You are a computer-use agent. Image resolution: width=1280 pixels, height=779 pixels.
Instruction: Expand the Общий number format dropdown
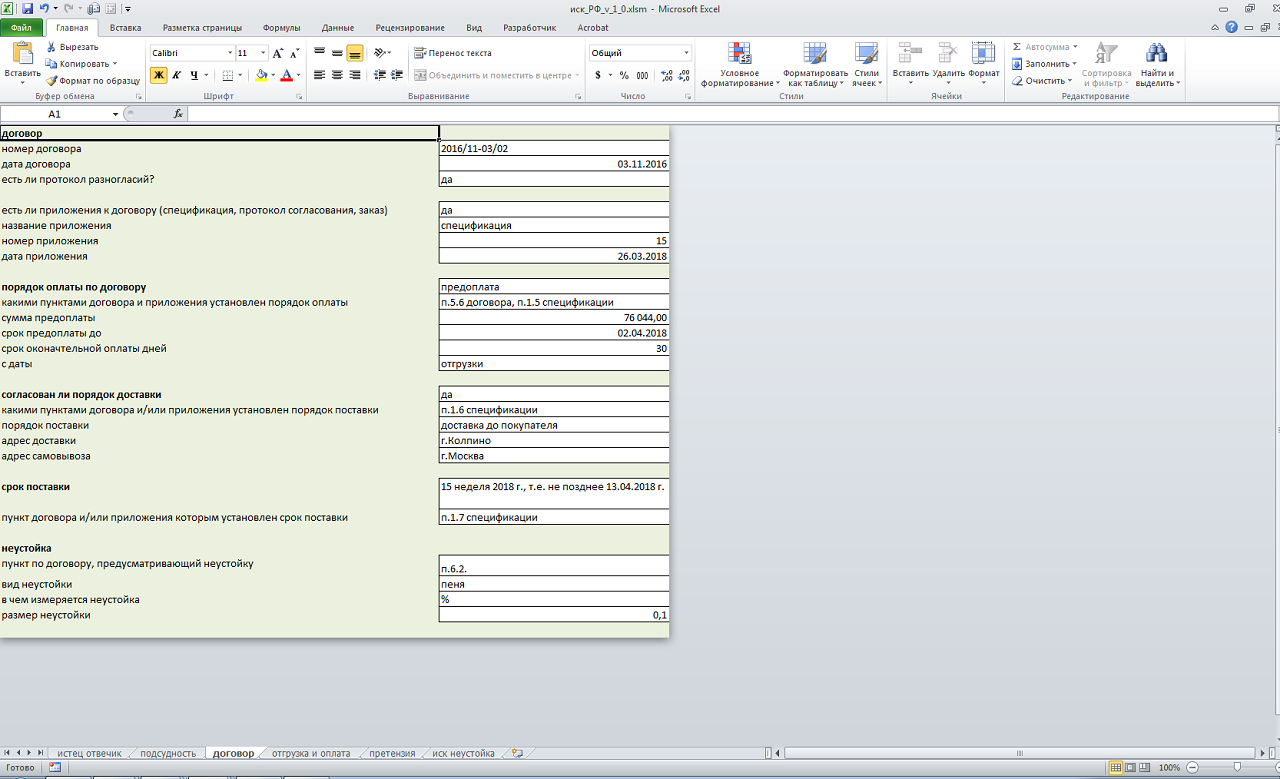(x=686, y=53)
